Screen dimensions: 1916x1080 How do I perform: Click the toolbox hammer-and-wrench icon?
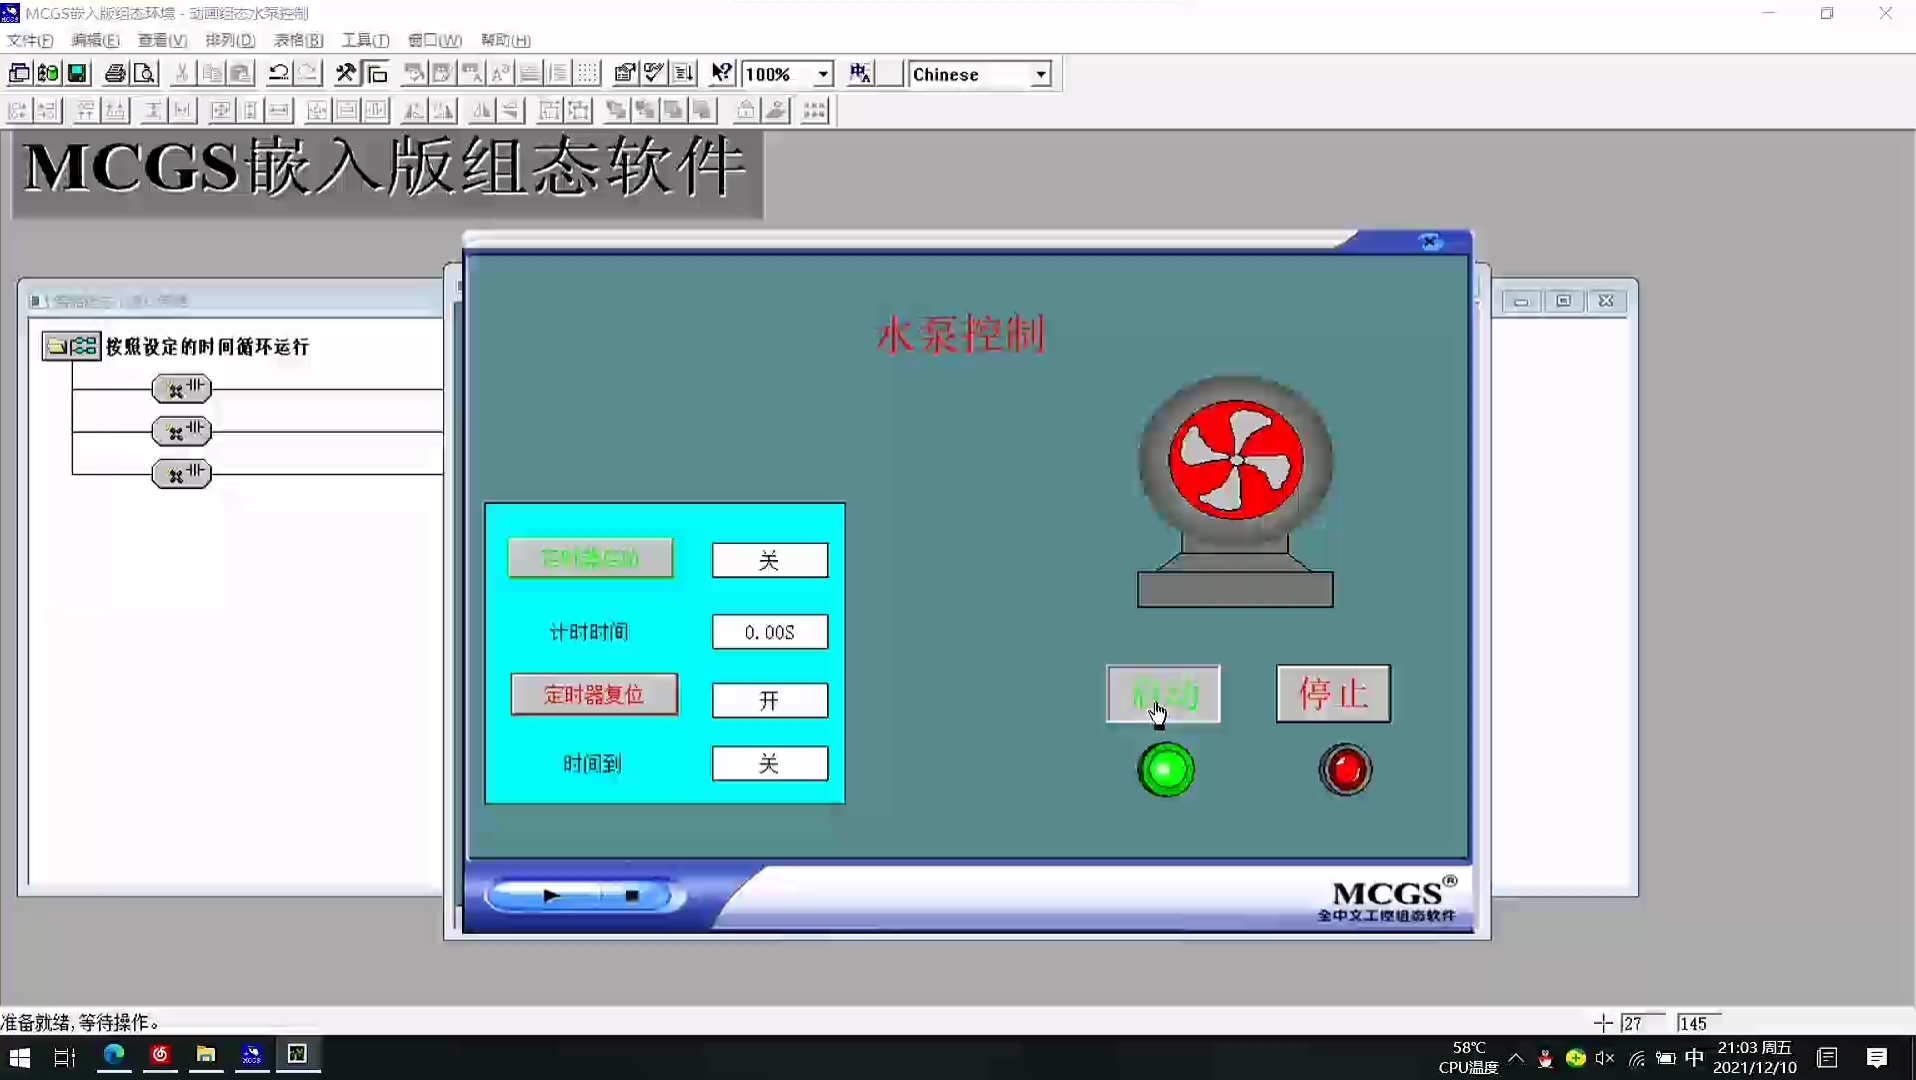coord(345,73)
